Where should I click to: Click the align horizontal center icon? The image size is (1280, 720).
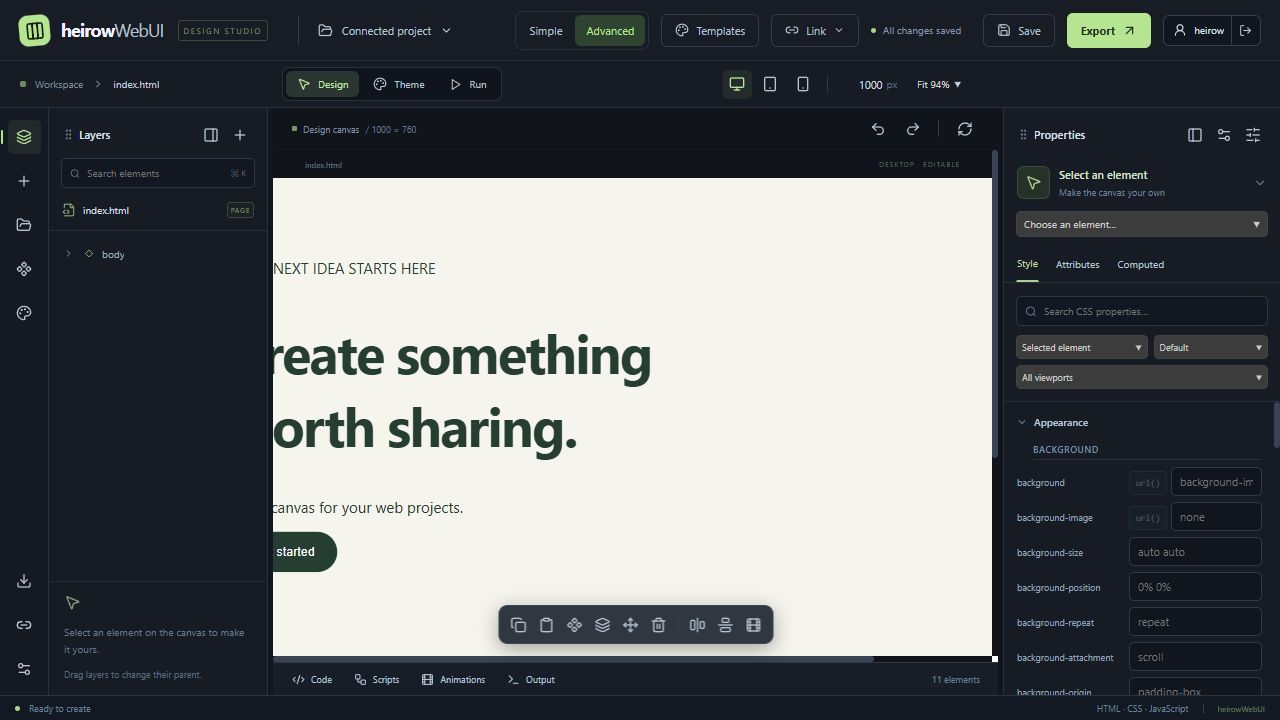[697, 625]
